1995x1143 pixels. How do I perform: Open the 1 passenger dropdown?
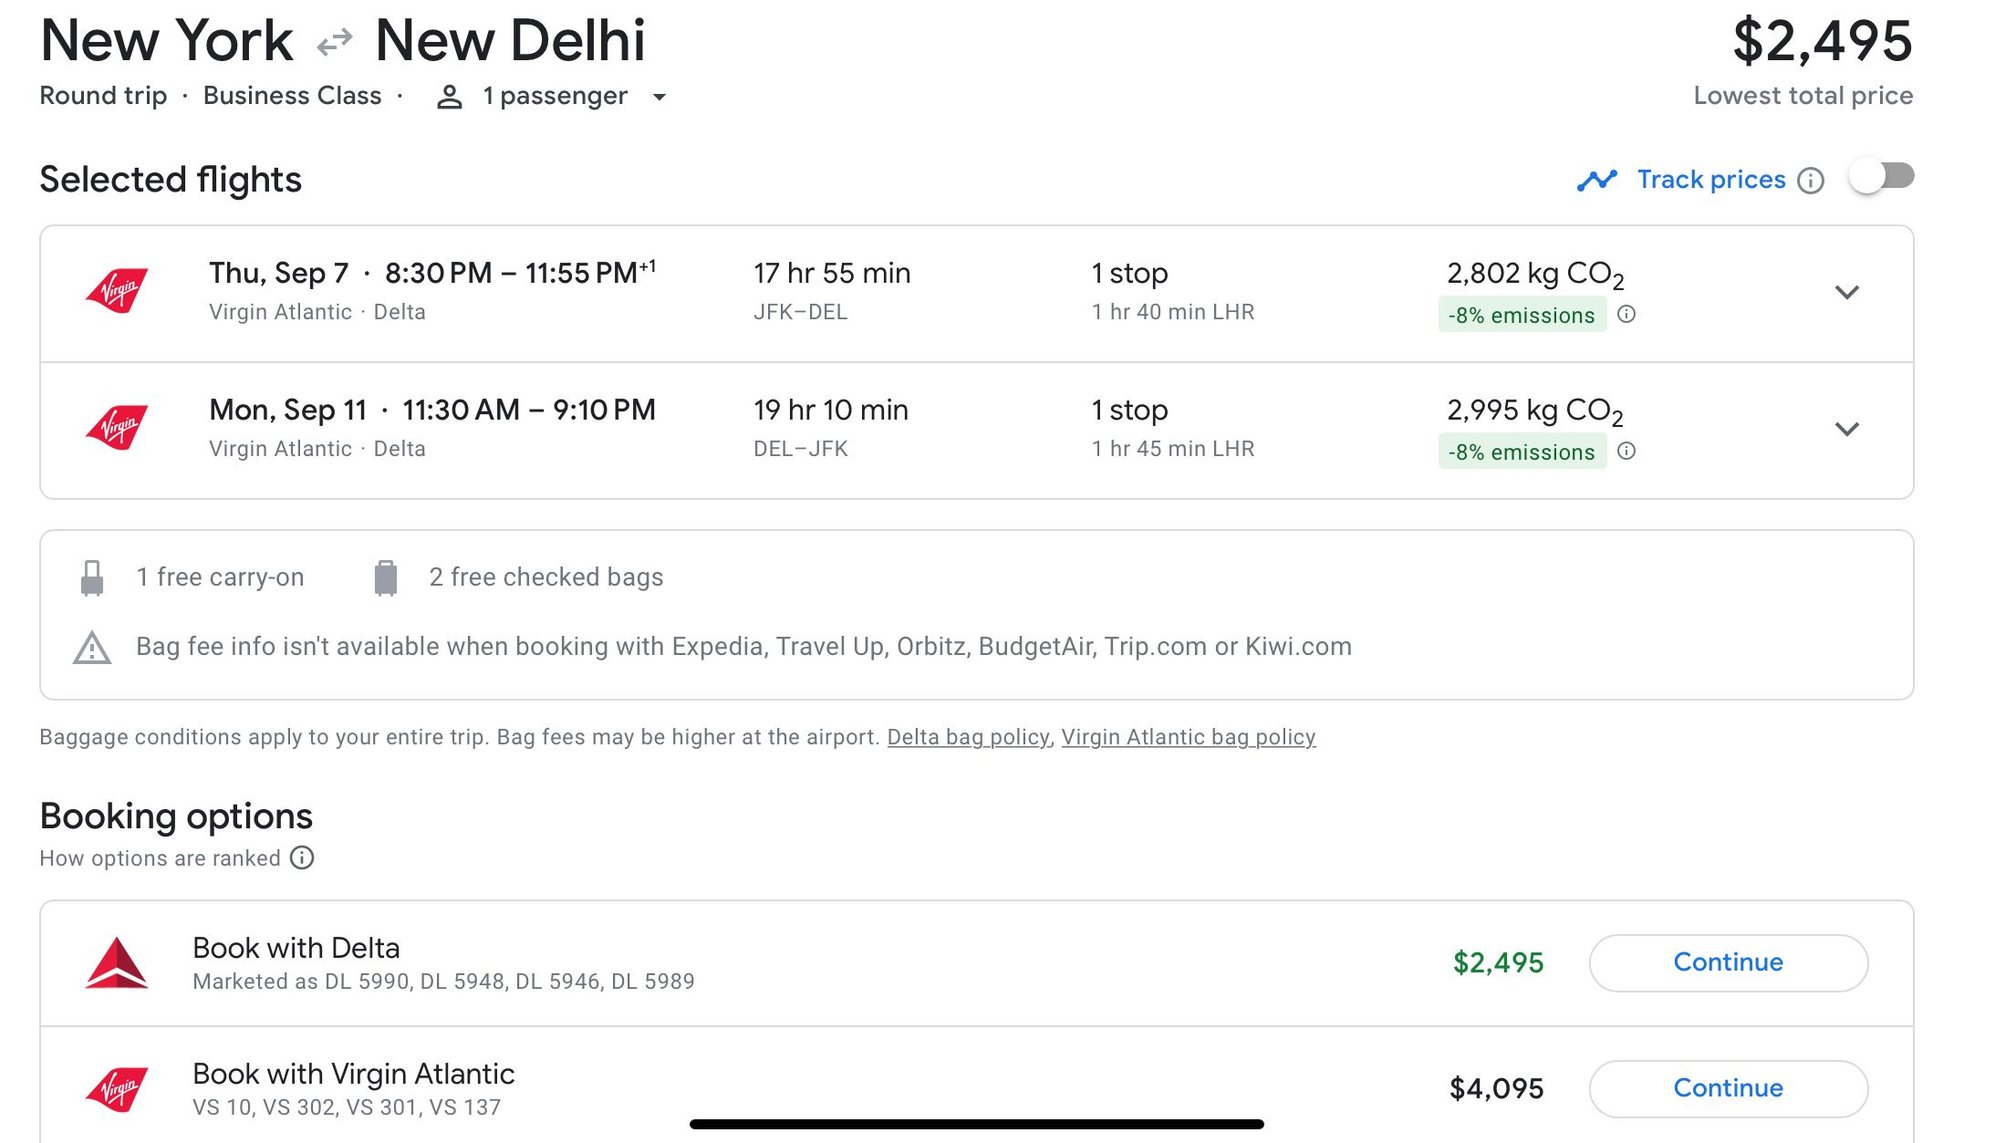(659, 97)
